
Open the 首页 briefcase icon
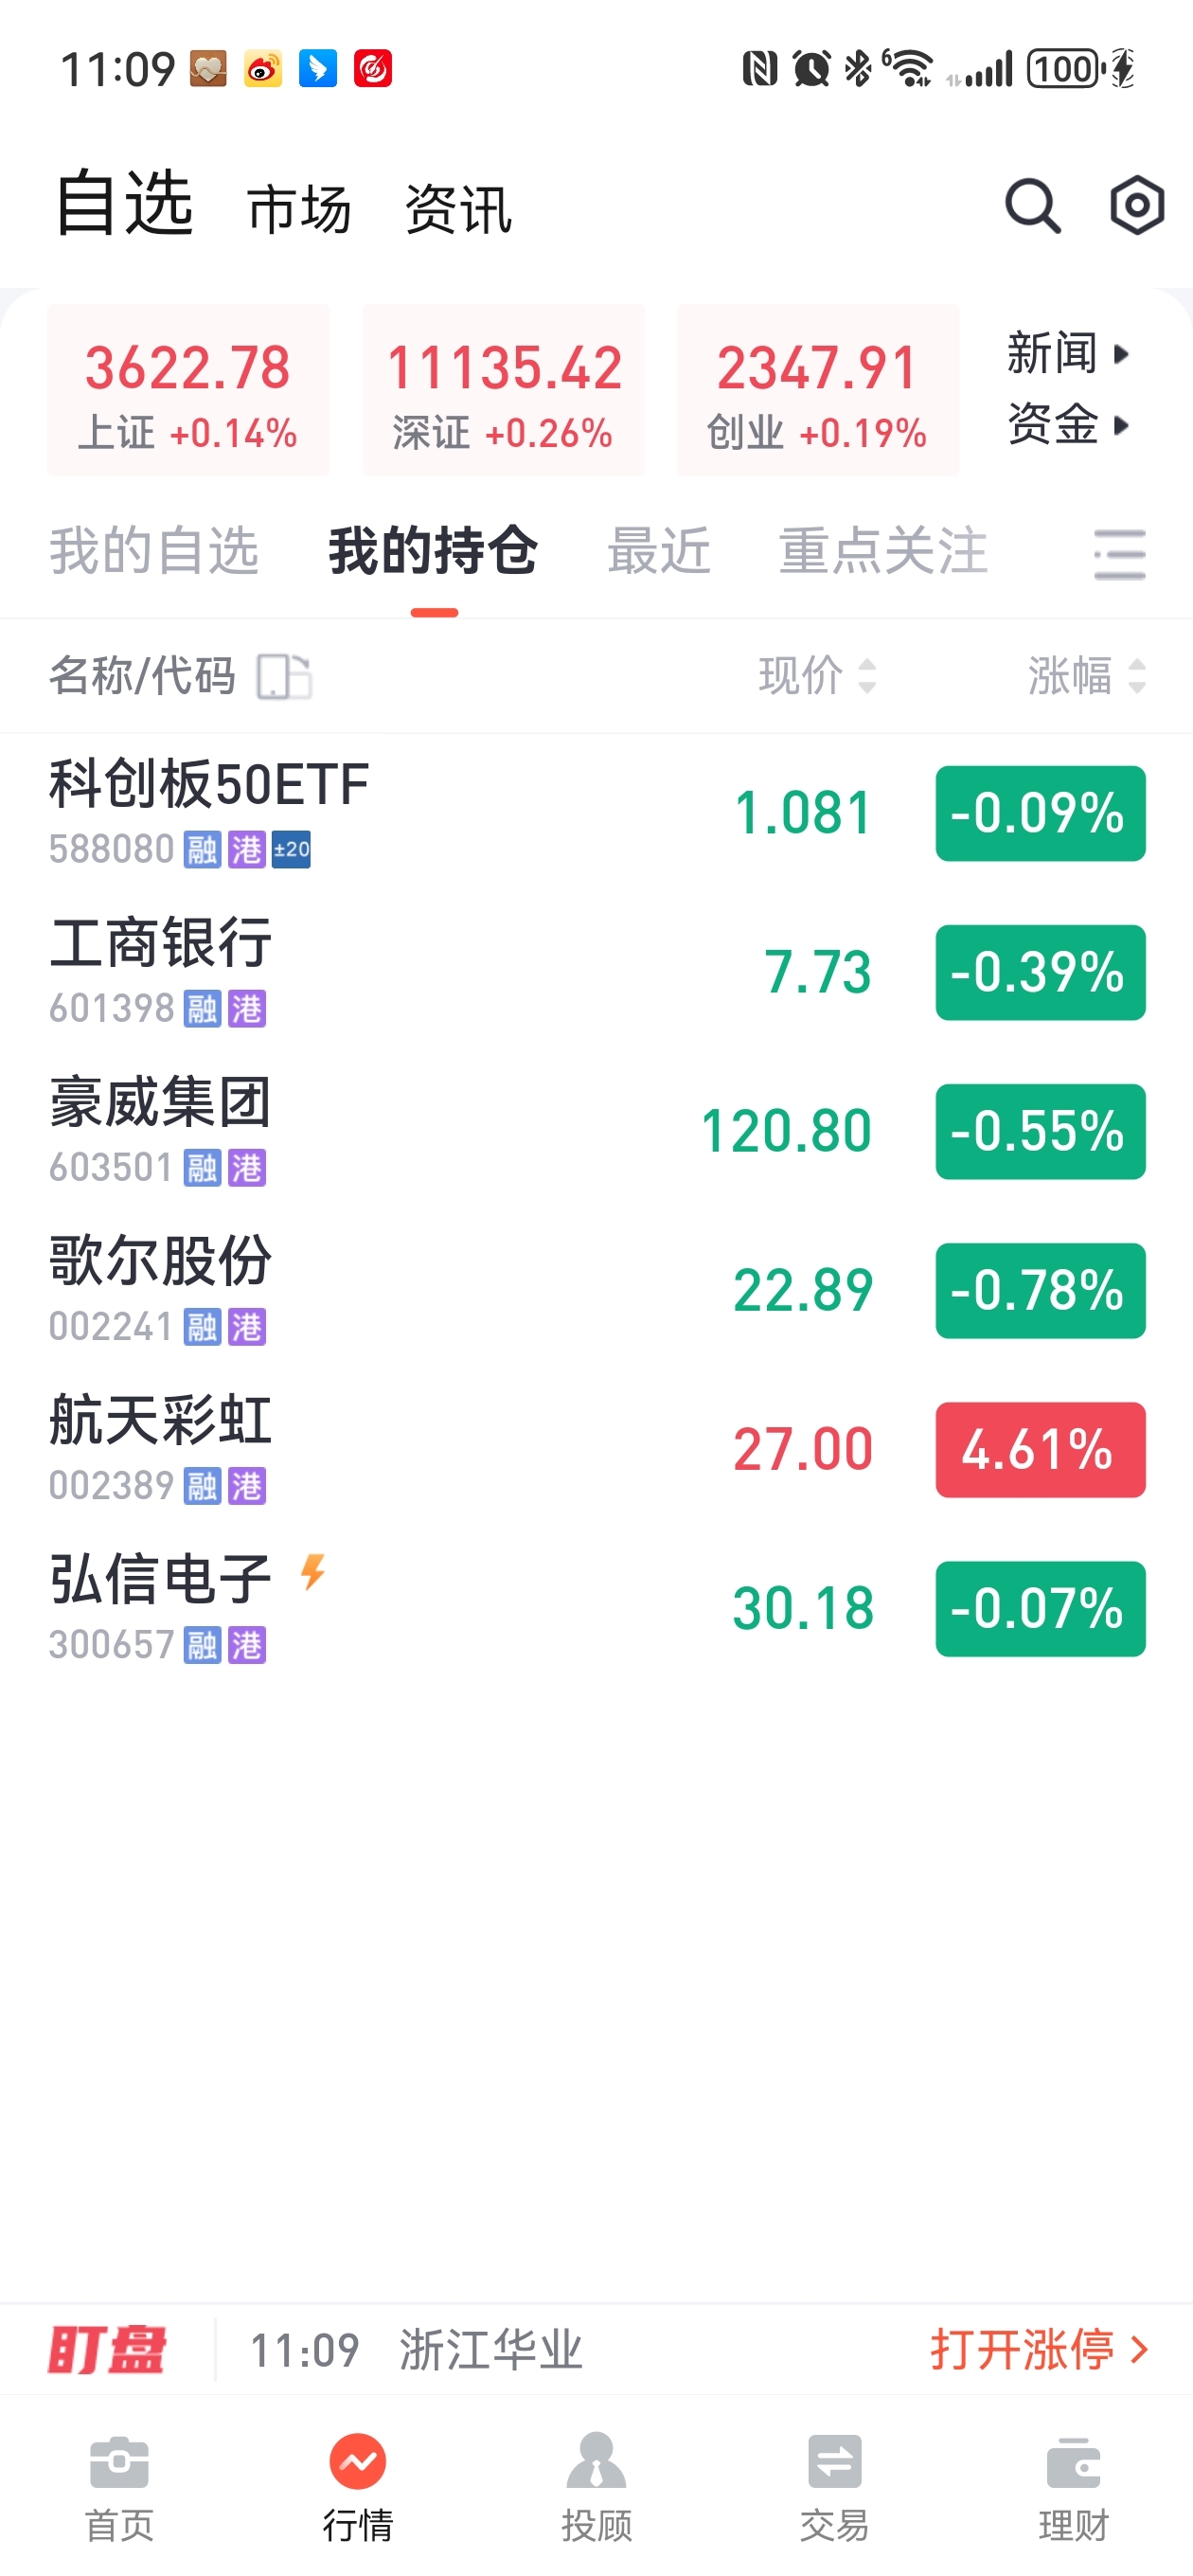119,2460
